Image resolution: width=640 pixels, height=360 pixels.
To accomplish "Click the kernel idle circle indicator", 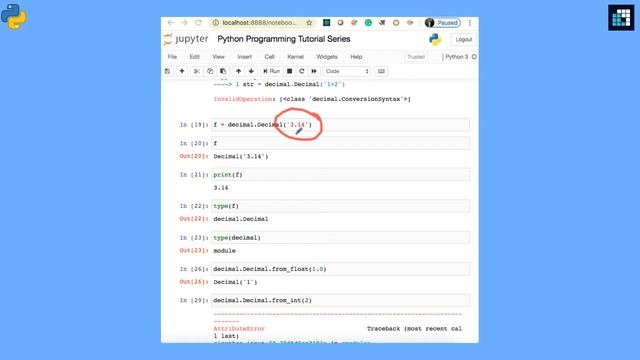I will [474, 57].
